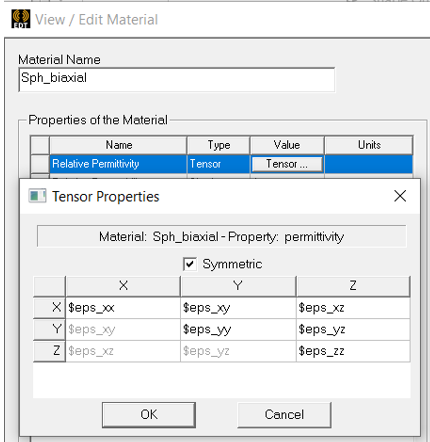Edit the $eps_xz cell in row X
Viewport: 430px width, 442px height.
[353, 308]
